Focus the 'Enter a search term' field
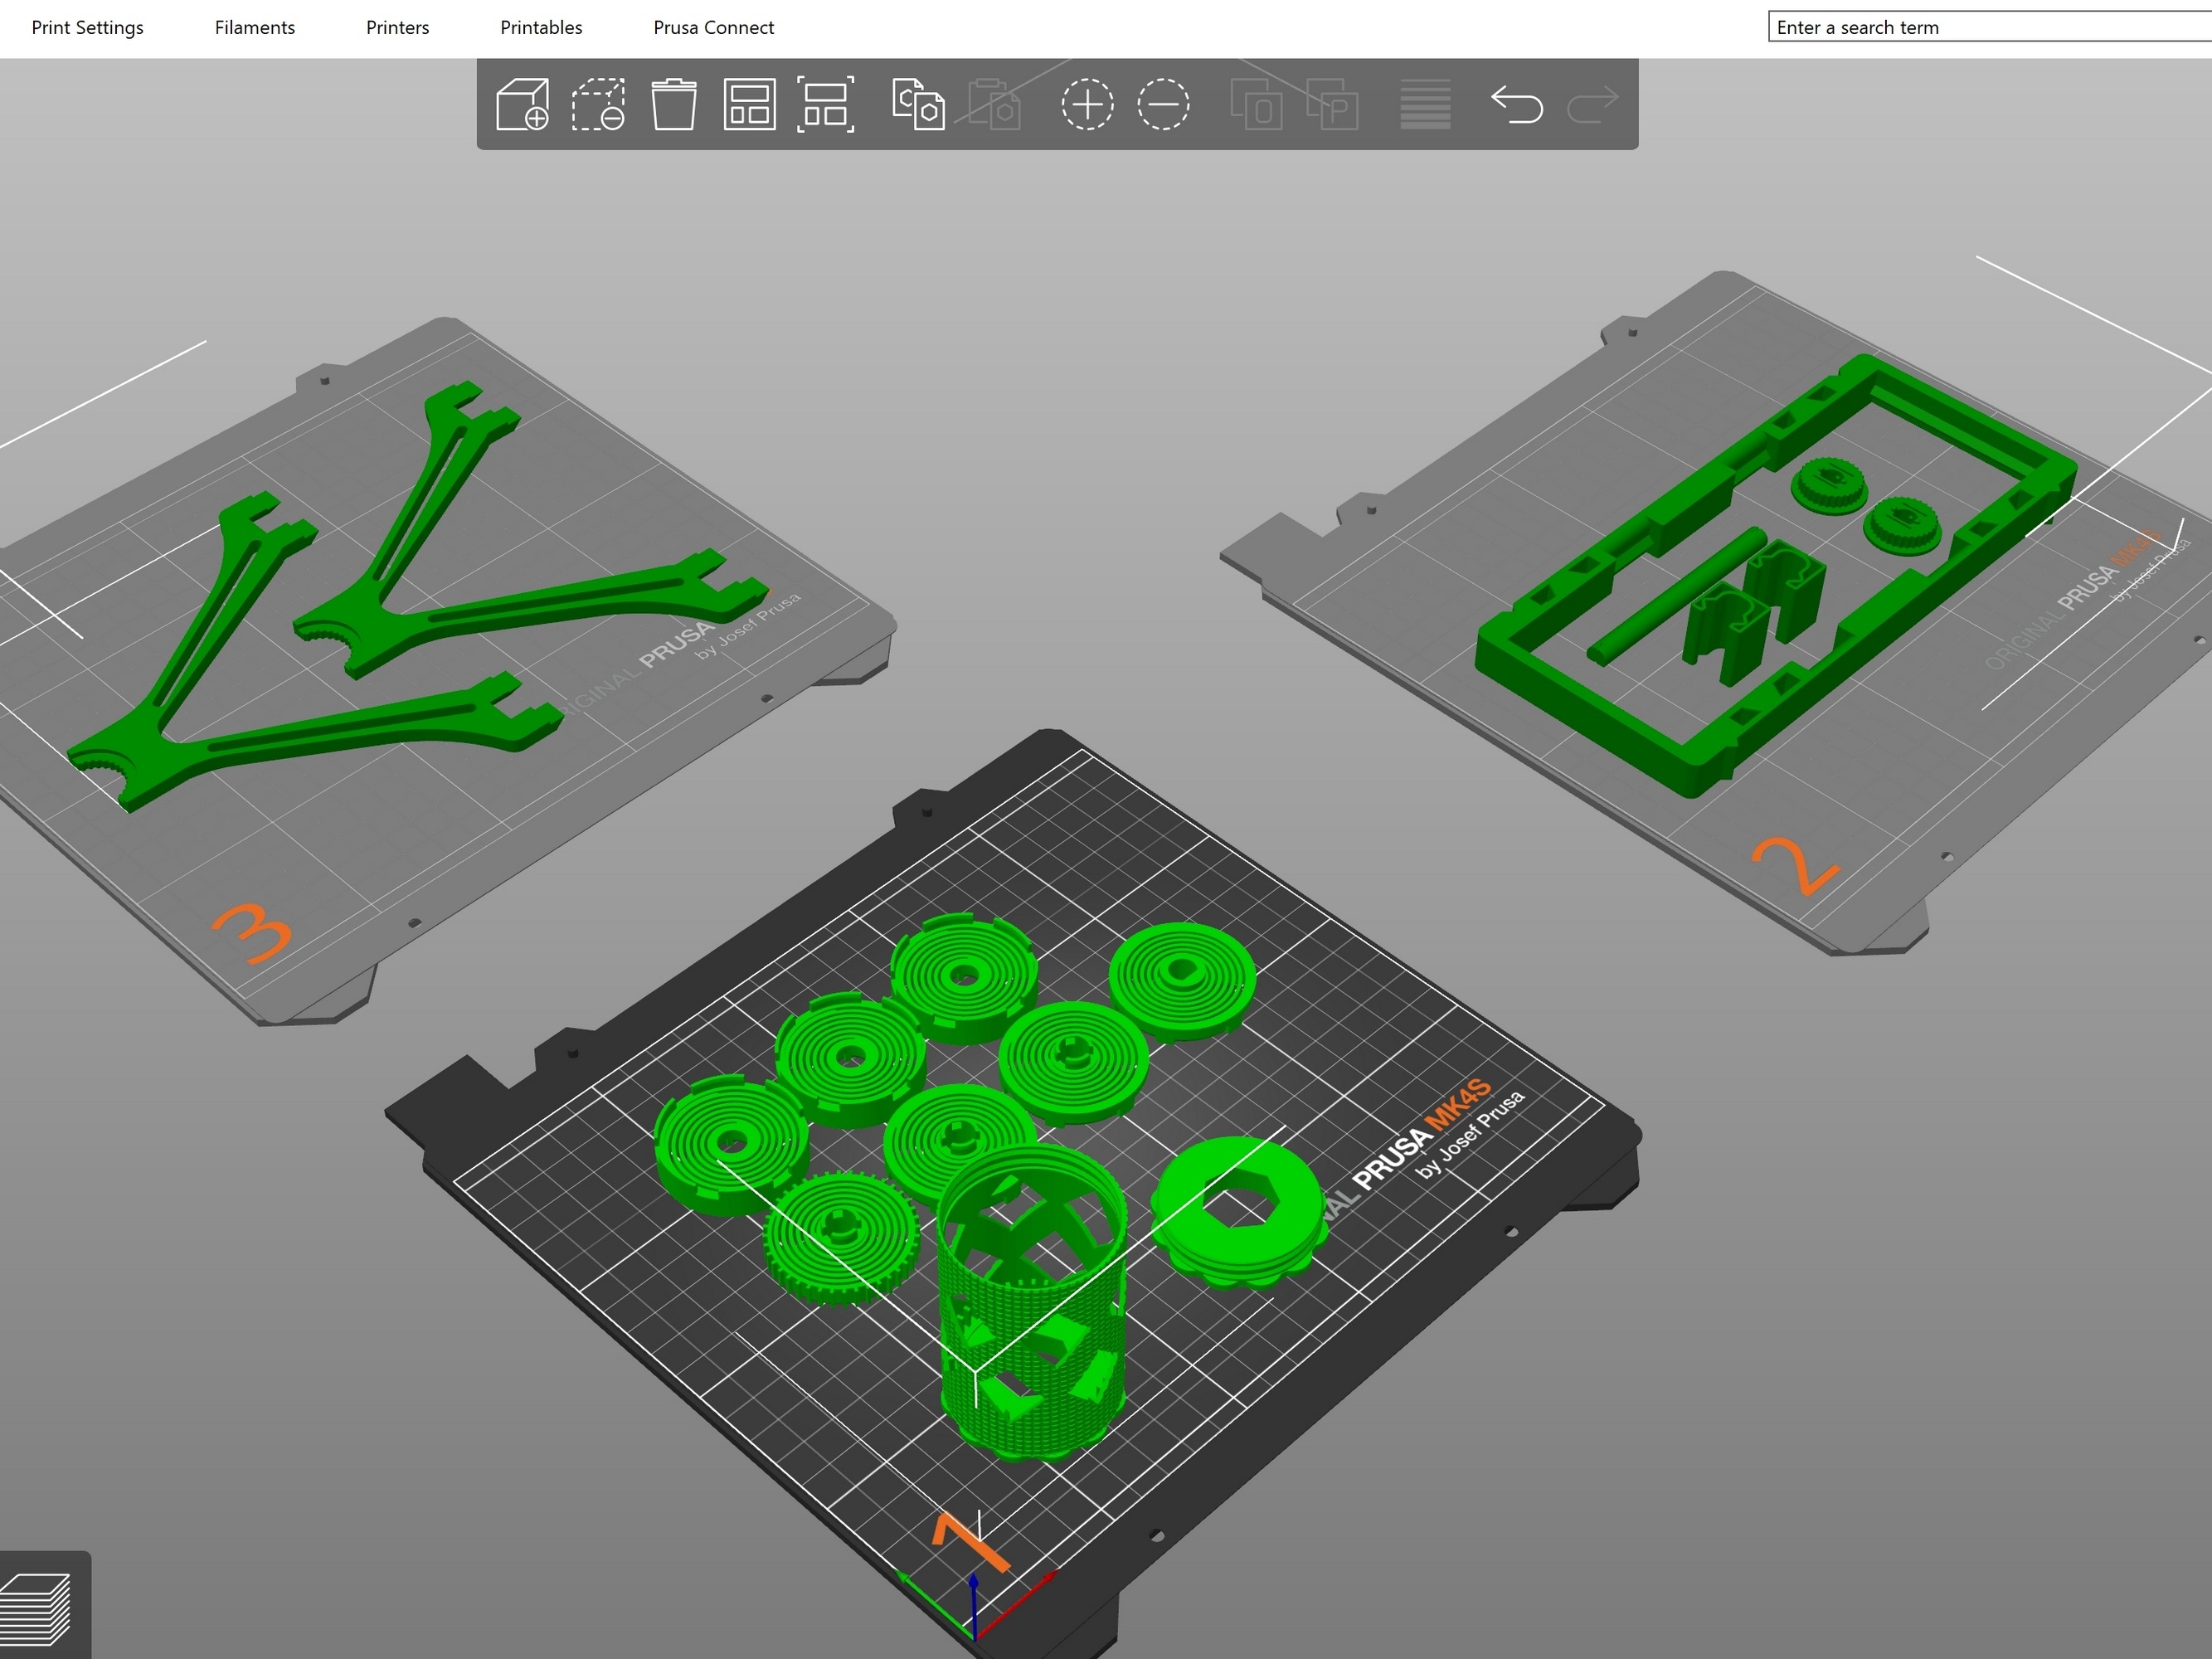 click(1990, 27)
